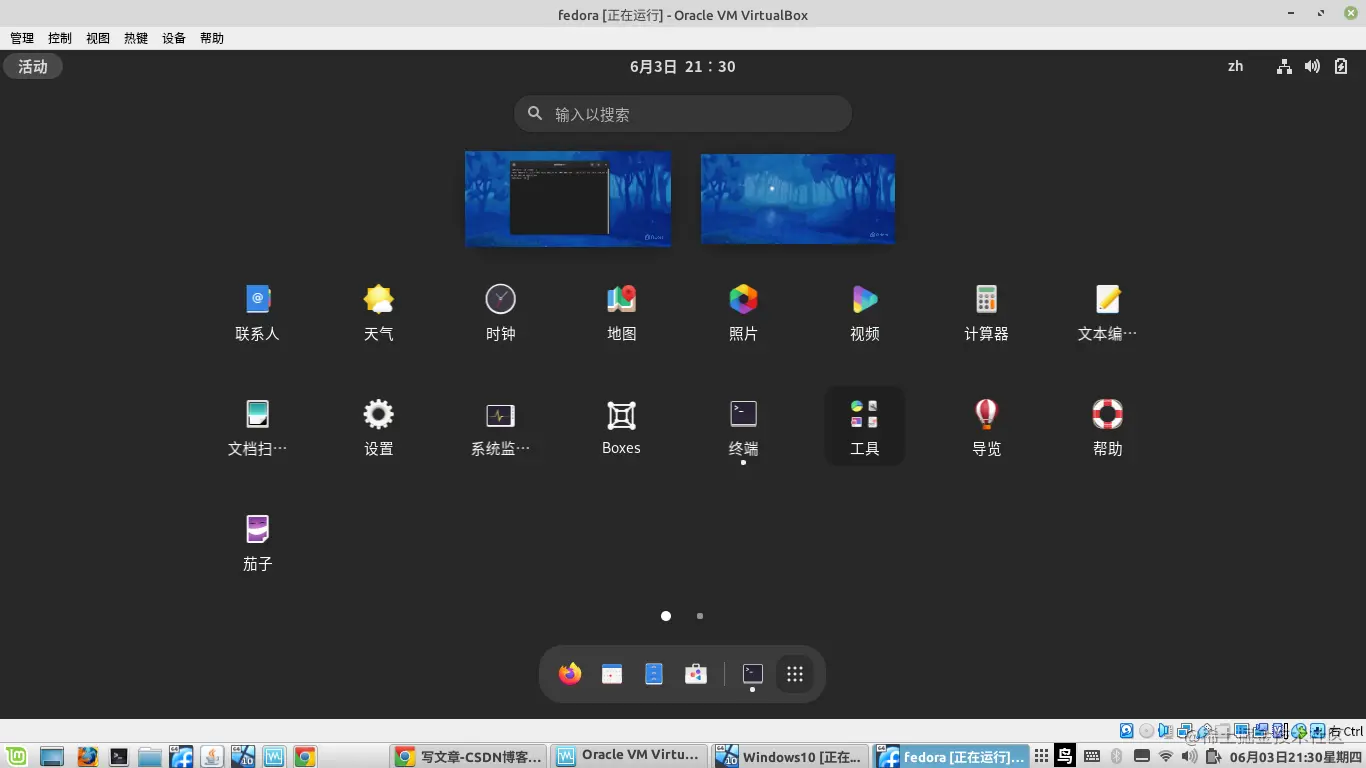This screenshot has width=1366, height=768.
Task: Open VirtualBox 热键 menu
Action: (136, 38)
